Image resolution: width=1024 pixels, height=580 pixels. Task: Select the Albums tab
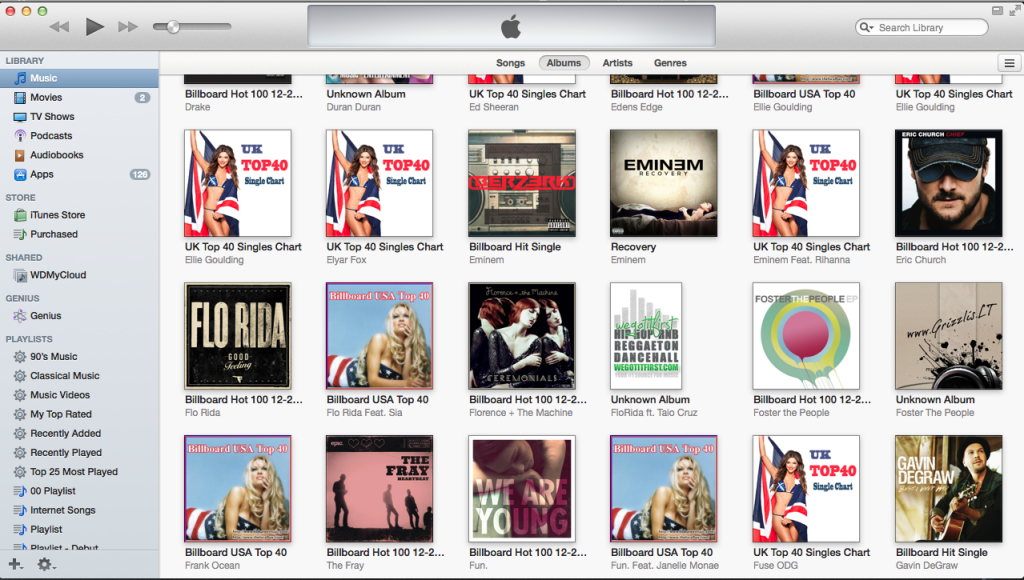click(564, 63)
